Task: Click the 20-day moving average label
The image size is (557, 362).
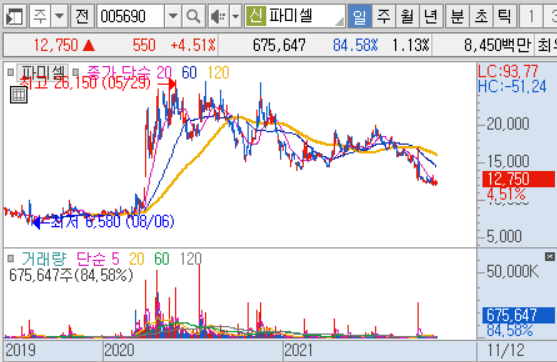Action: click(x=164, y=72)
